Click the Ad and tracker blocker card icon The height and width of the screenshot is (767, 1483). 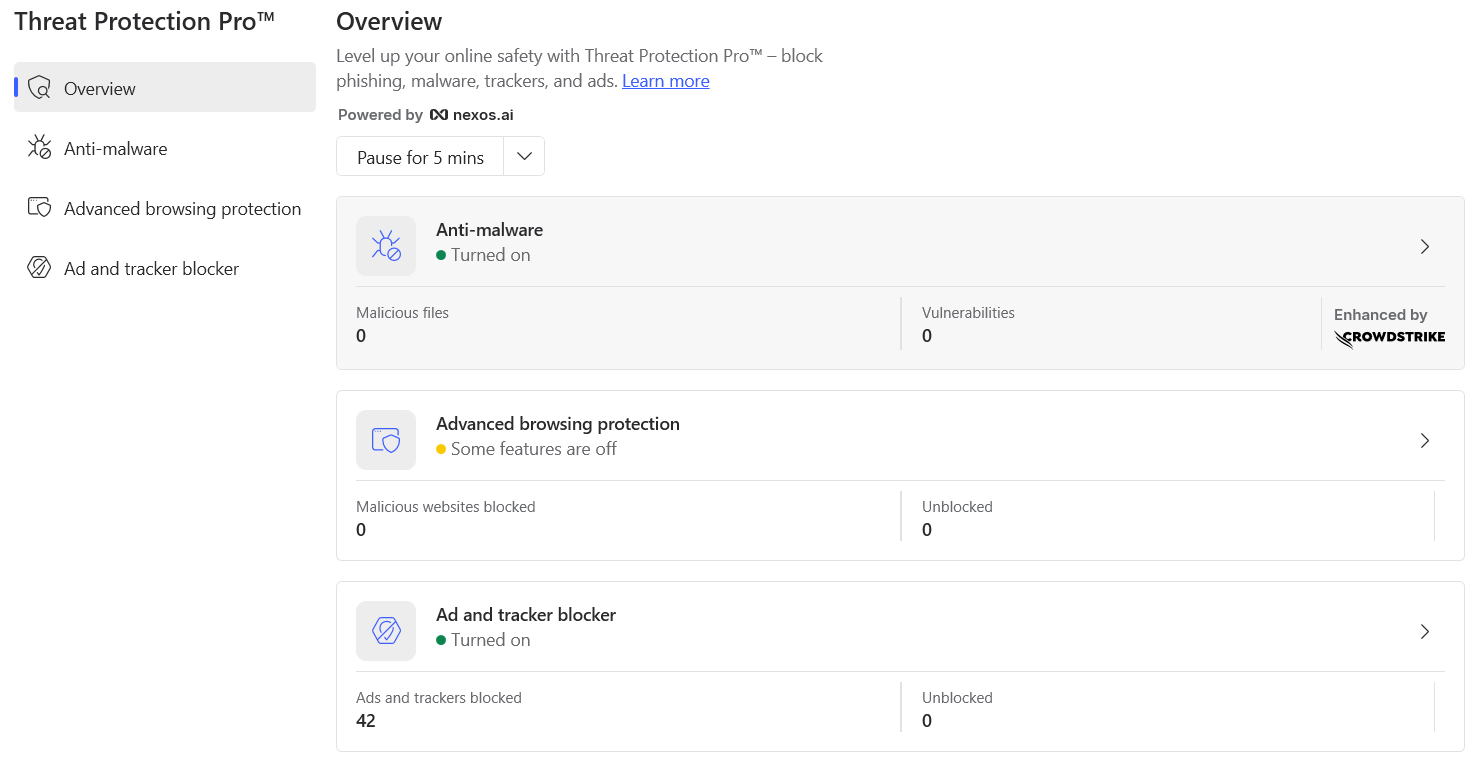pyautogui.click(x=386, y=631)
